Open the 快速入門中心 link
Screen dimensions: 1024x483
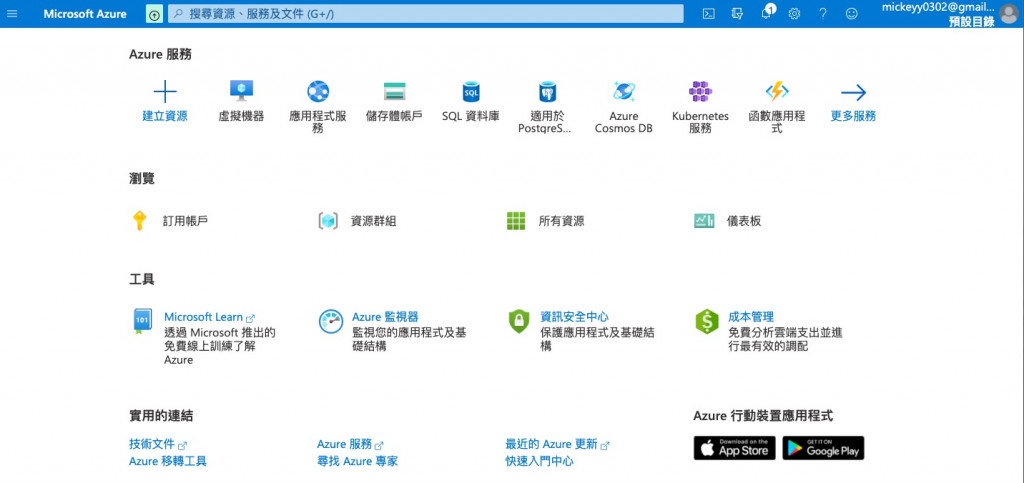coord(539,461)
